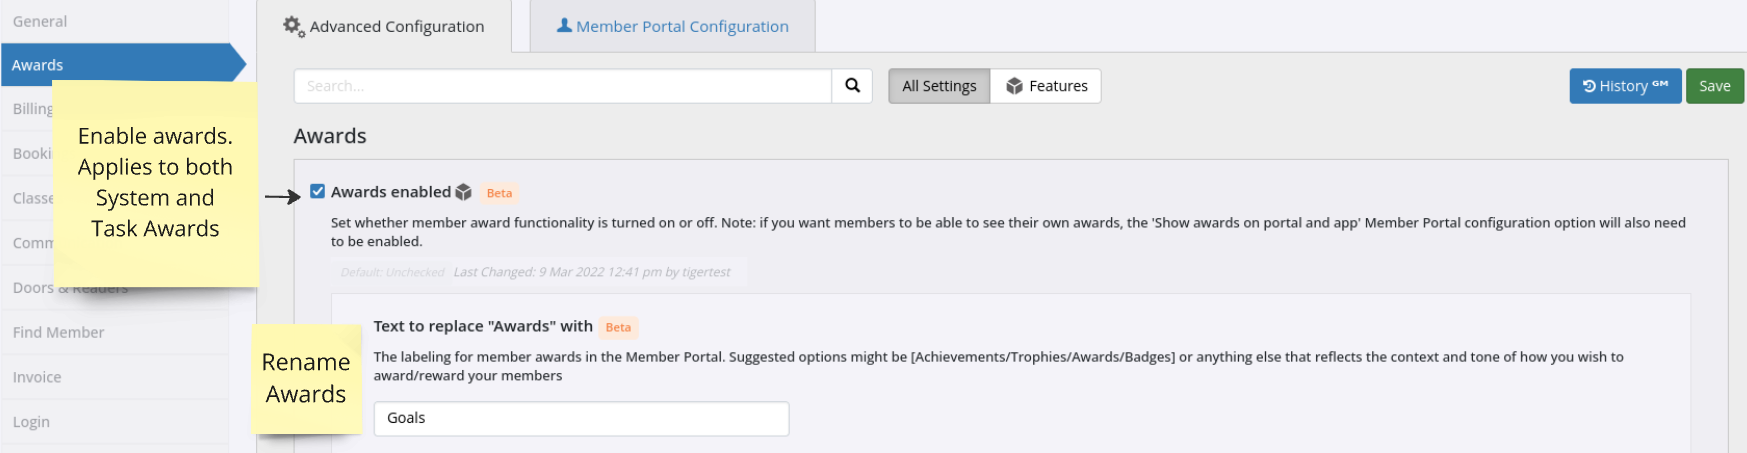The width and height of the screenshot is (1747, 453).
Task: Click the history clock icon
Action: click(1589, 86)
